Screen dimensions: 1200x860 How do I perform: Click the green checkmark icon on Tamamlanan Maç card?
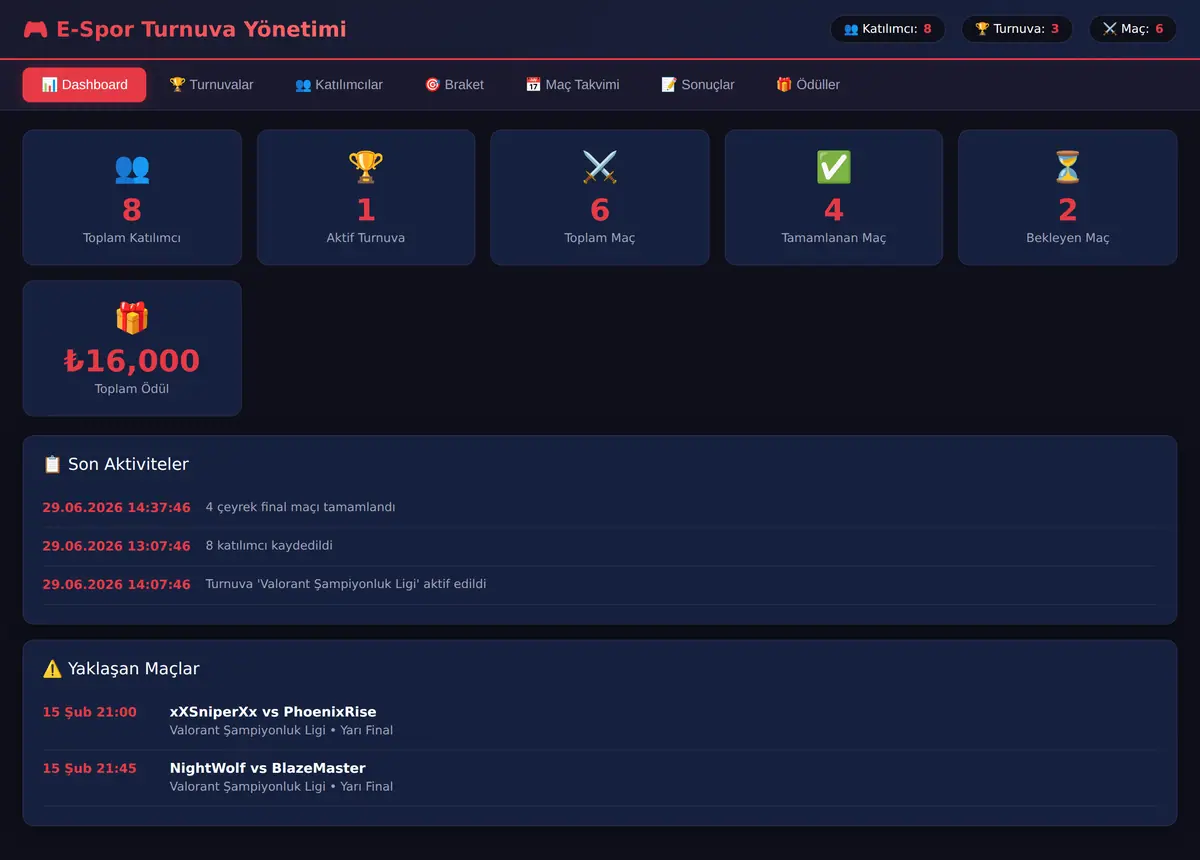click(x=834, y=167)
